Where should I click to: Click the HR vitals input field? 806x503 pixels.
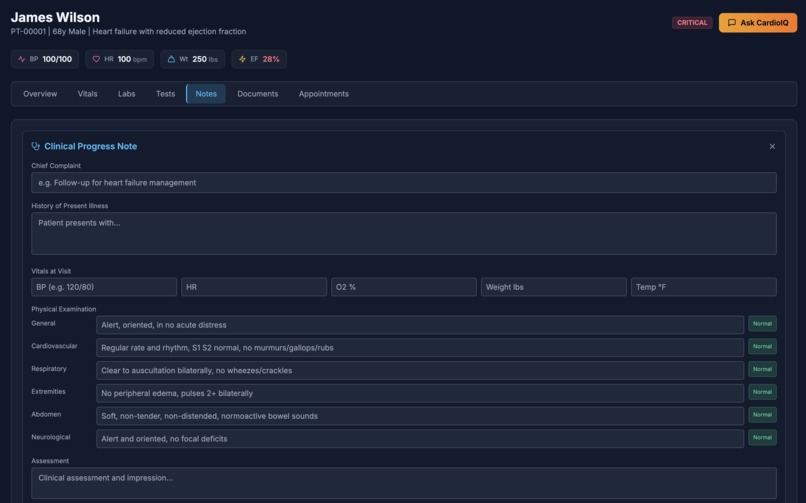point(254,287)
